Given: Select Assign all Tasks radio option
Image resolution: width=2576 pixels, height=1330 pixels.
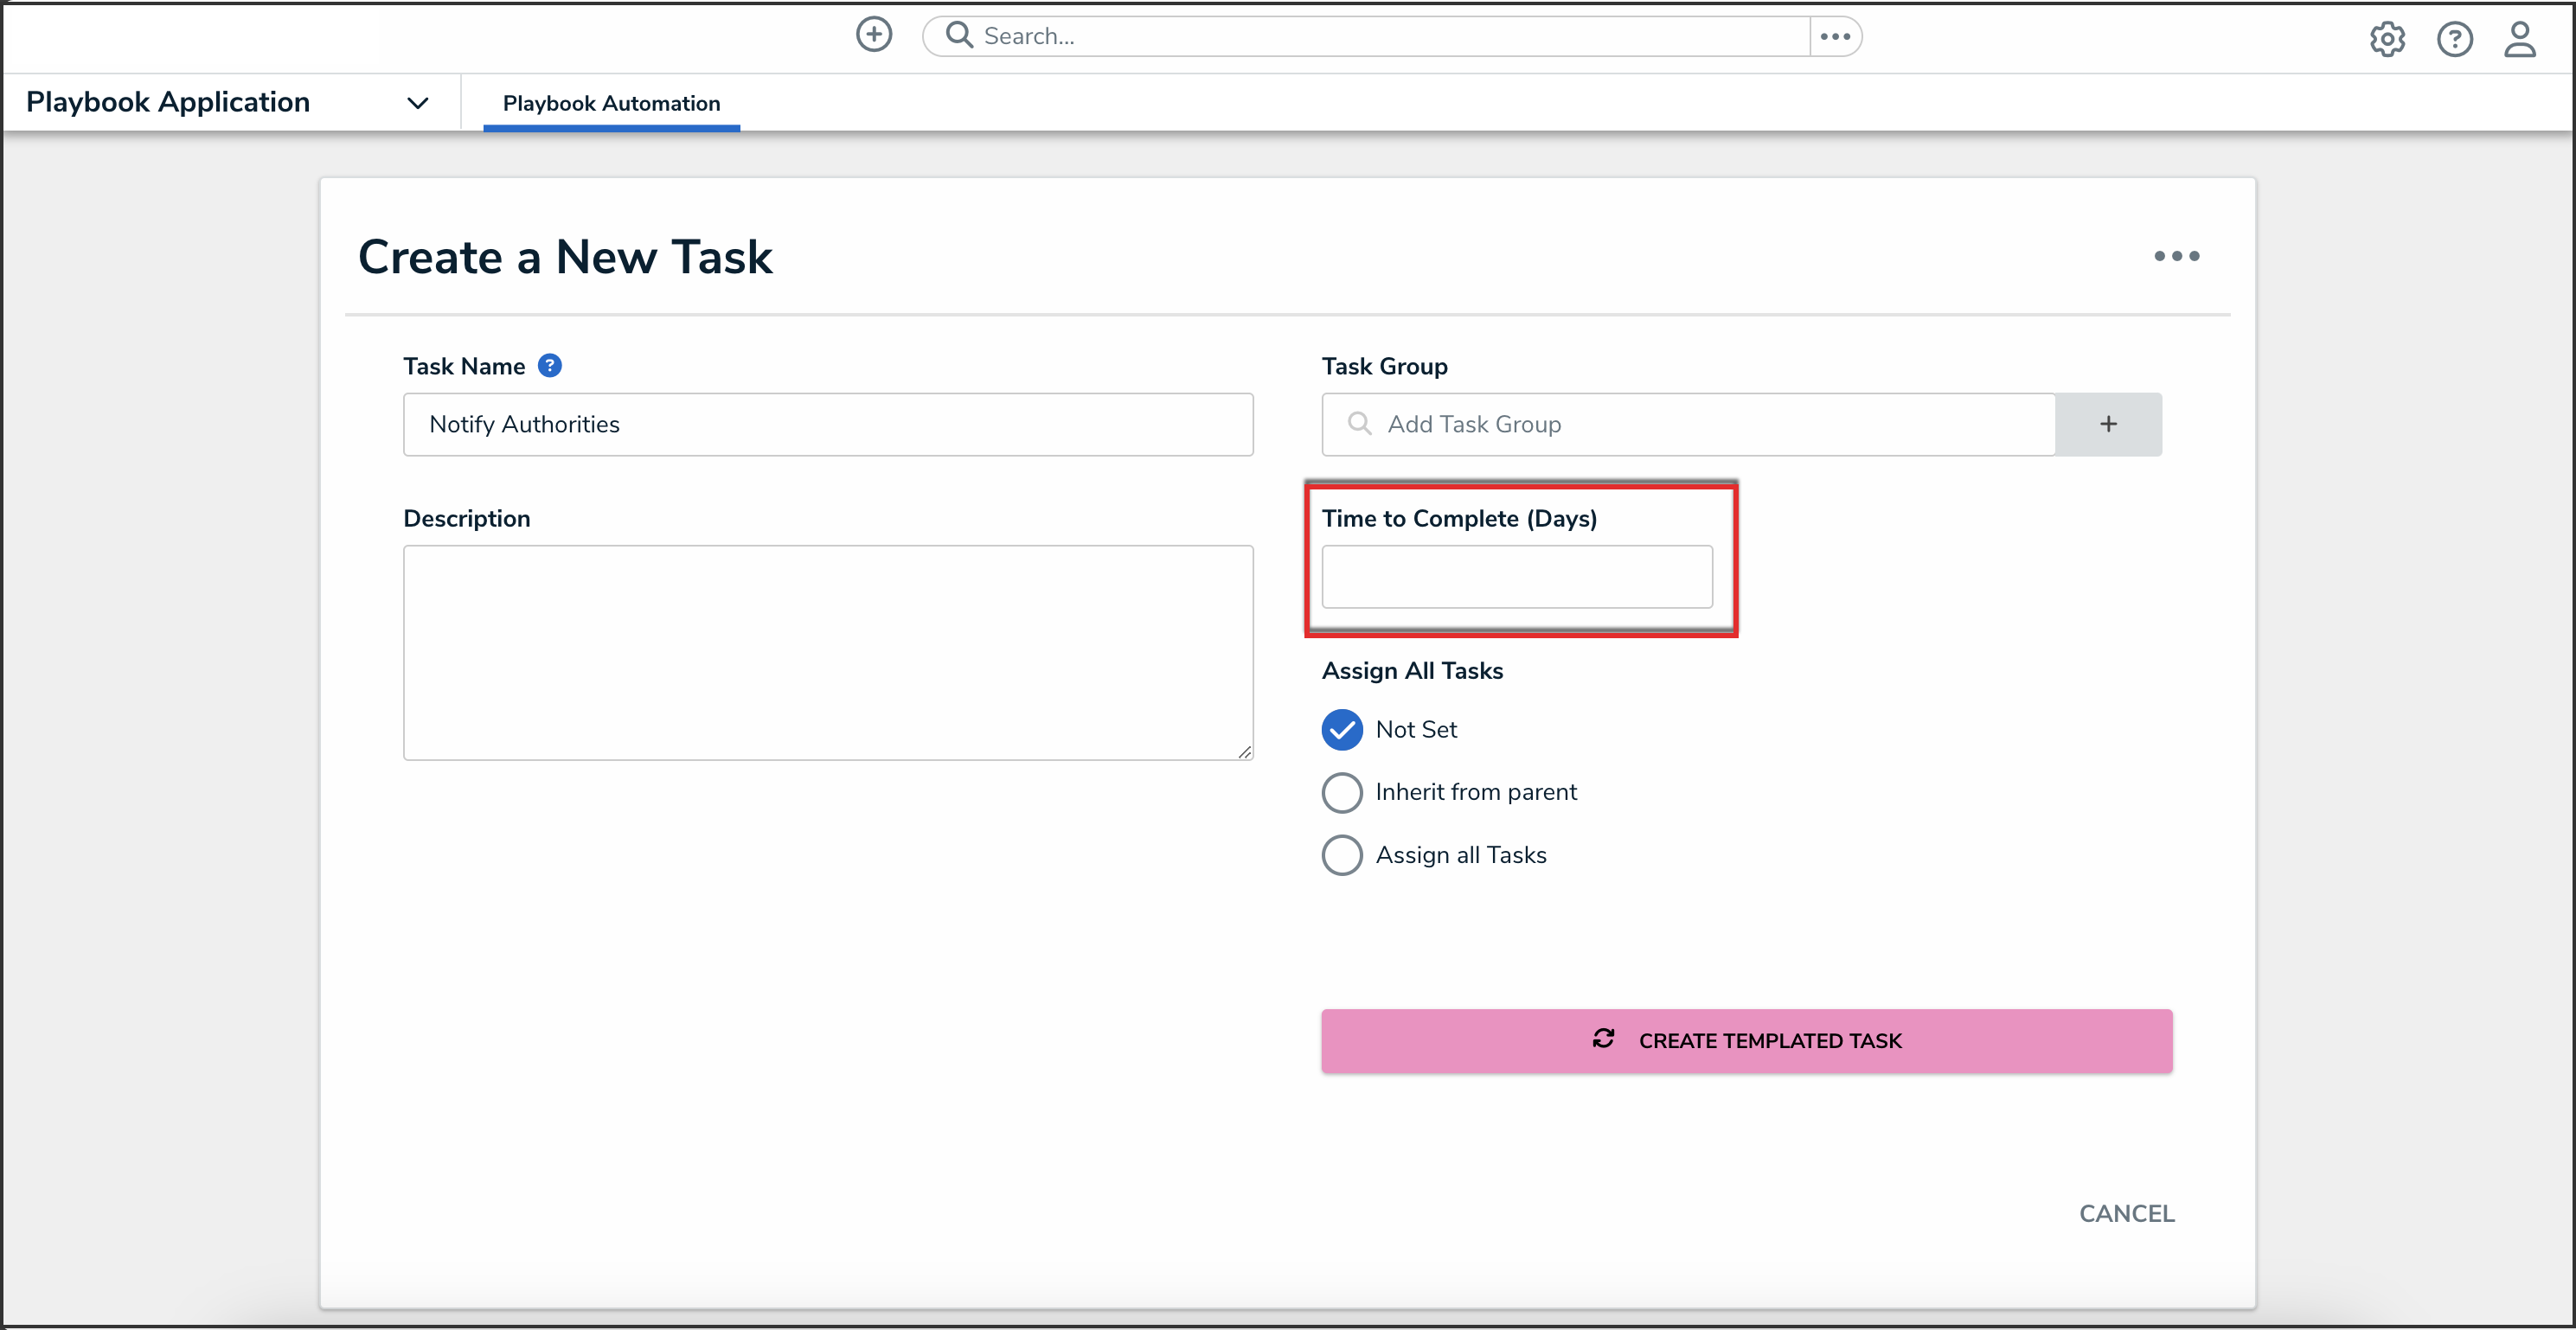Looking at the screenshot, I should tap(1342, 856).
